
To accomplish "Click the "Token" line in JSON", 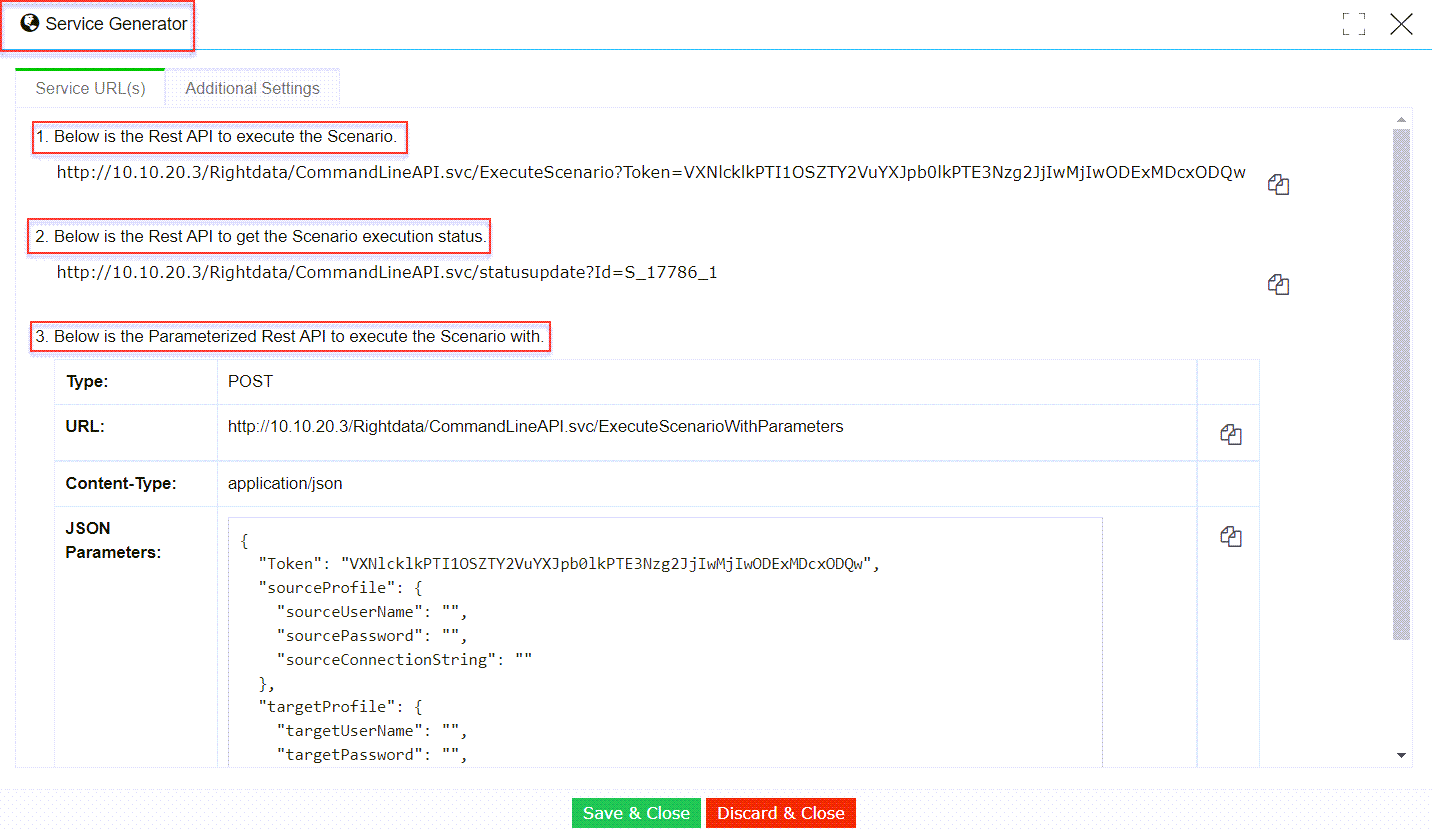I will (x=569, y=564).
